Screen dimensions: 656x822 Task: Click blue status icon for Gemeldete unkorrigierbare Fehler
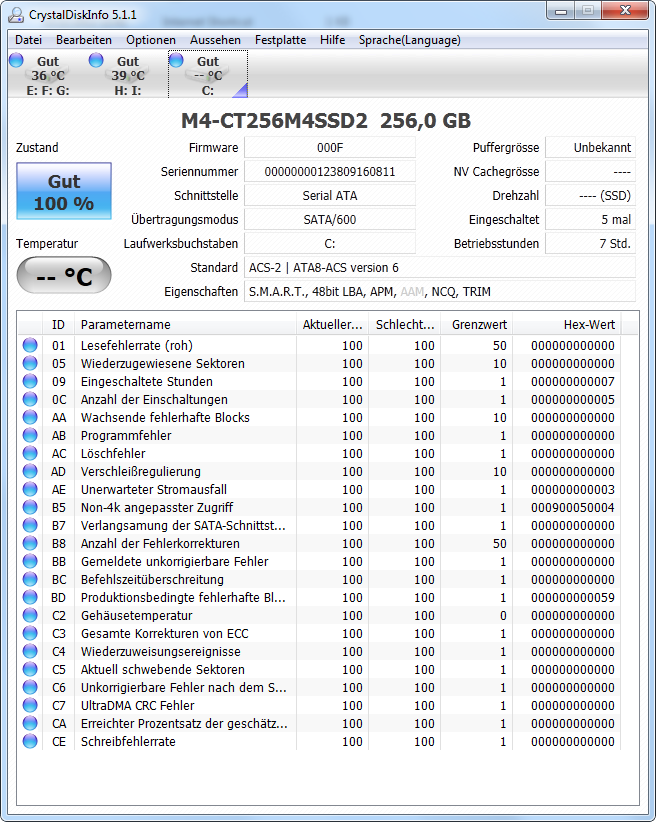(x=30, y=561)
